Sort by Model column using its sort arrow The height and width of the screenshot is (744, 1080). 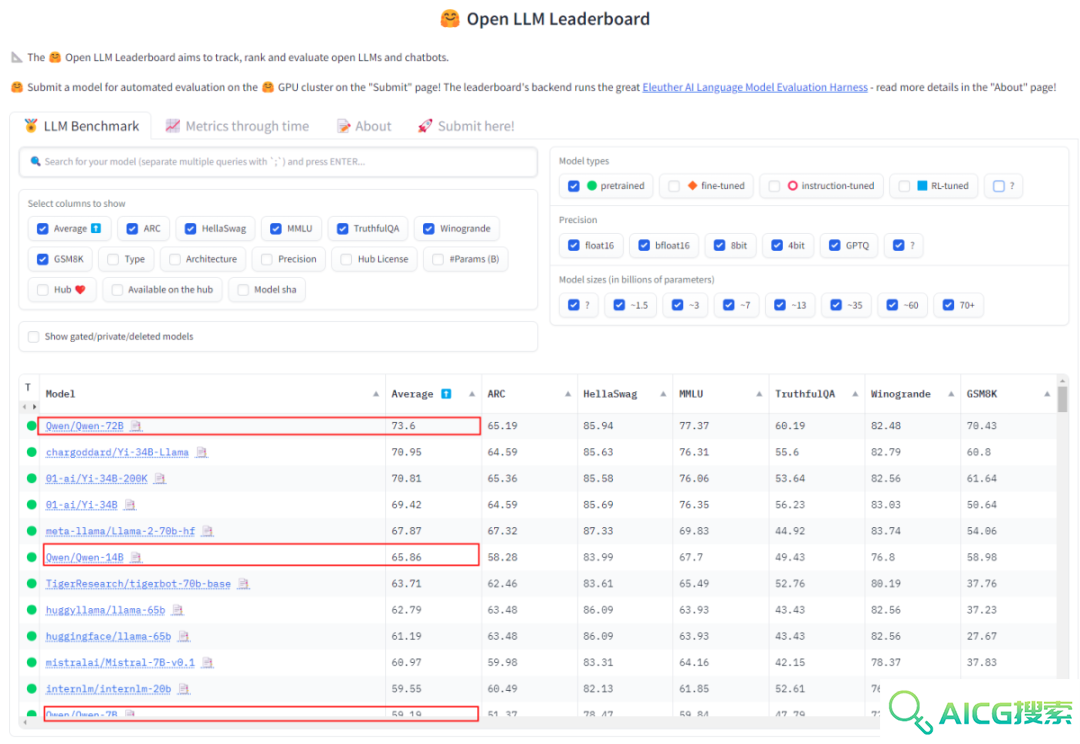(x=376, y=394)
